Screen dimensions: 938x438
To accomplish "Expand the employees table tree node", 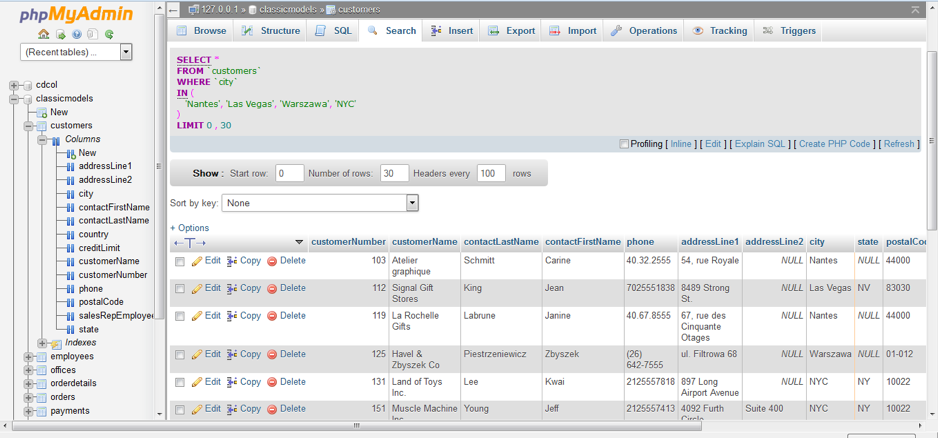I will click(29, 356).
